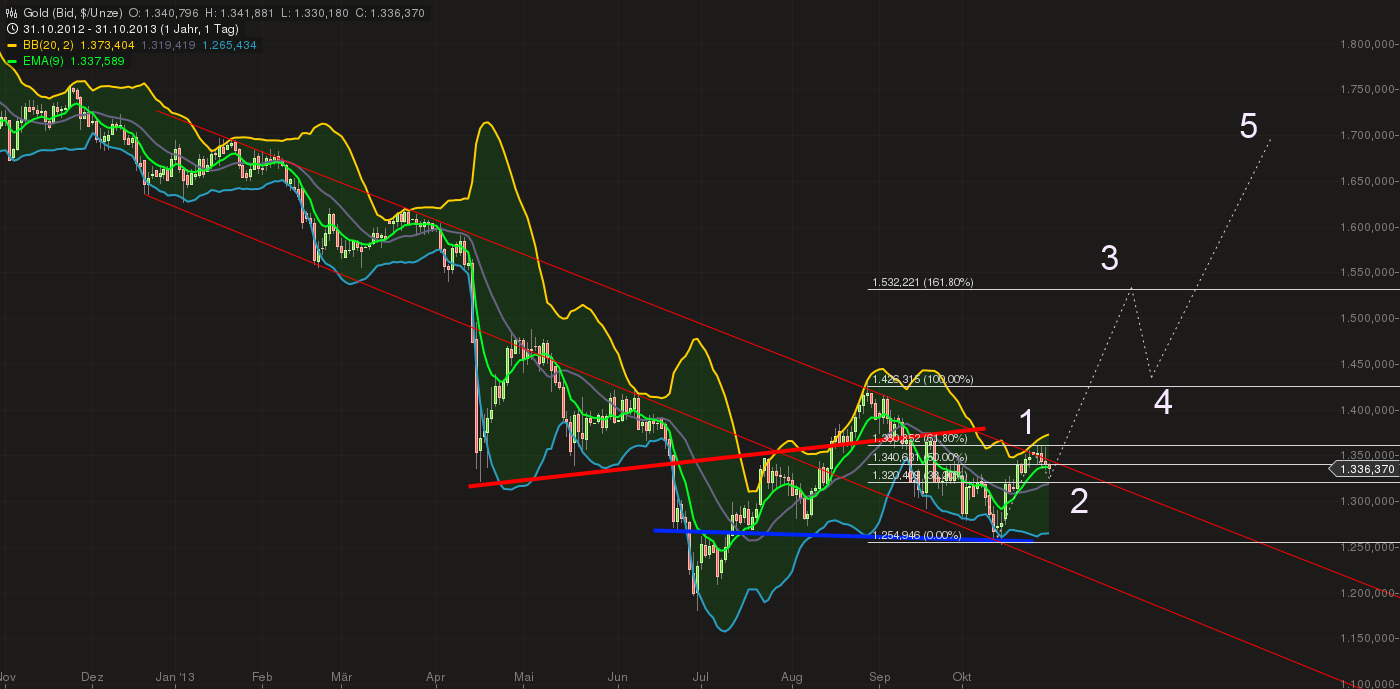Click the 1.426,315 (100.00%) retracement level

coord(922,380)
